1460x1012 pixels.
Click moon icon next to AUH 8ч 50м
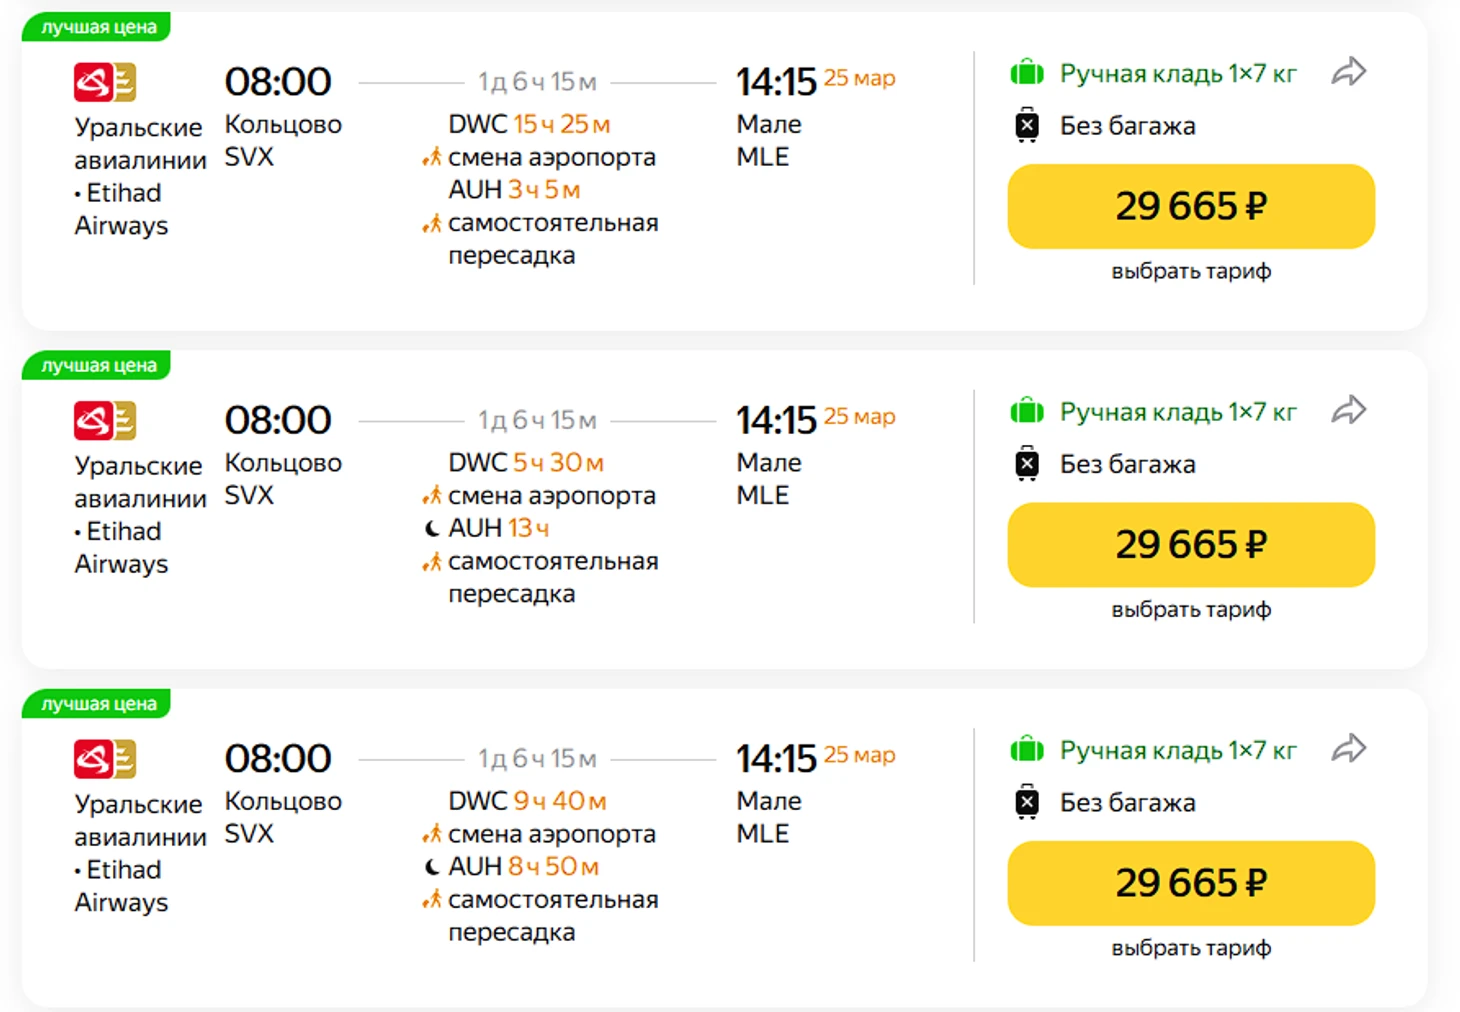tap(432, 867)
